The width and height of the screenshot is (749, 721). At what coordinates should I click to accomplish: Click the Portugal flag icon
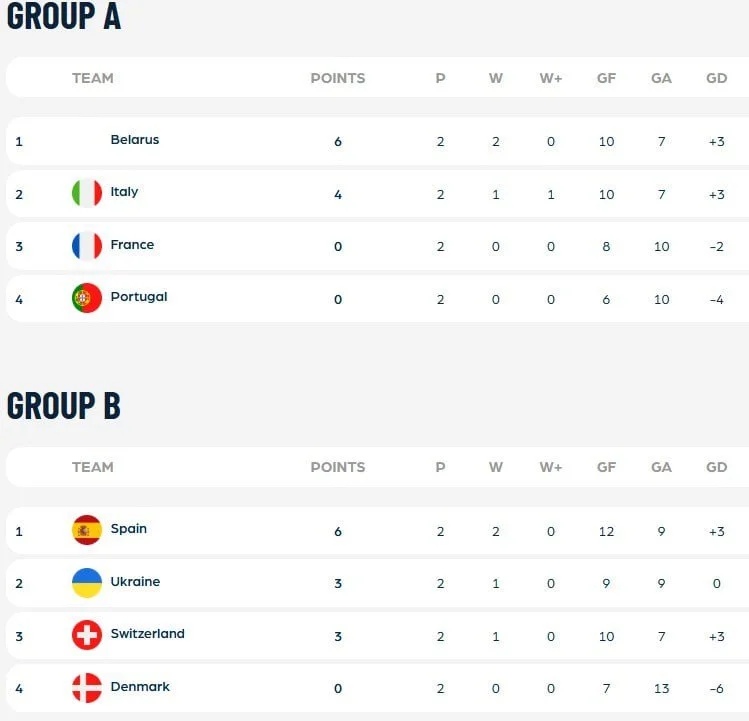pyautogui.click(x=86, y=298)
